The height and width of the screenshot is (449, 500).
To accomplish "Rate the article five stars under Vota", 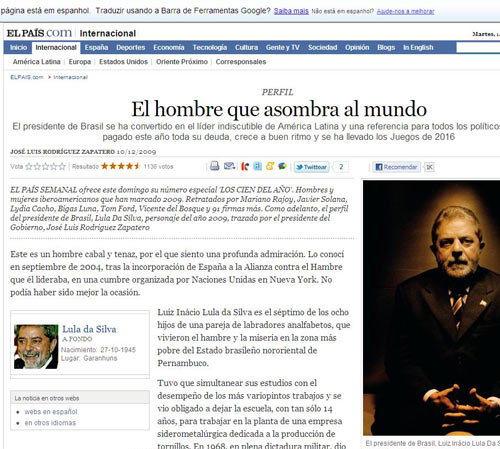I will 62,166.
